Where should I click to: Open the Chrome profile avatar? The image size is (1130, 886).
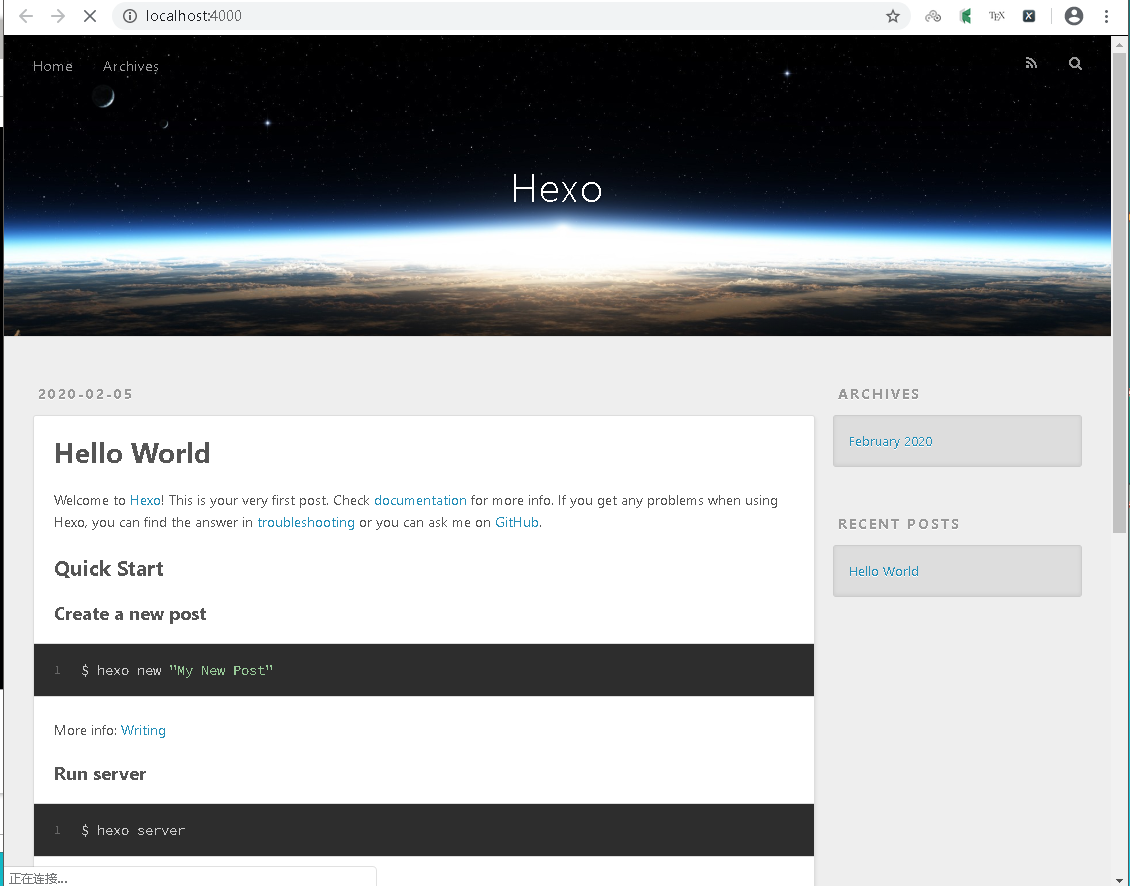pos(1074,16)
